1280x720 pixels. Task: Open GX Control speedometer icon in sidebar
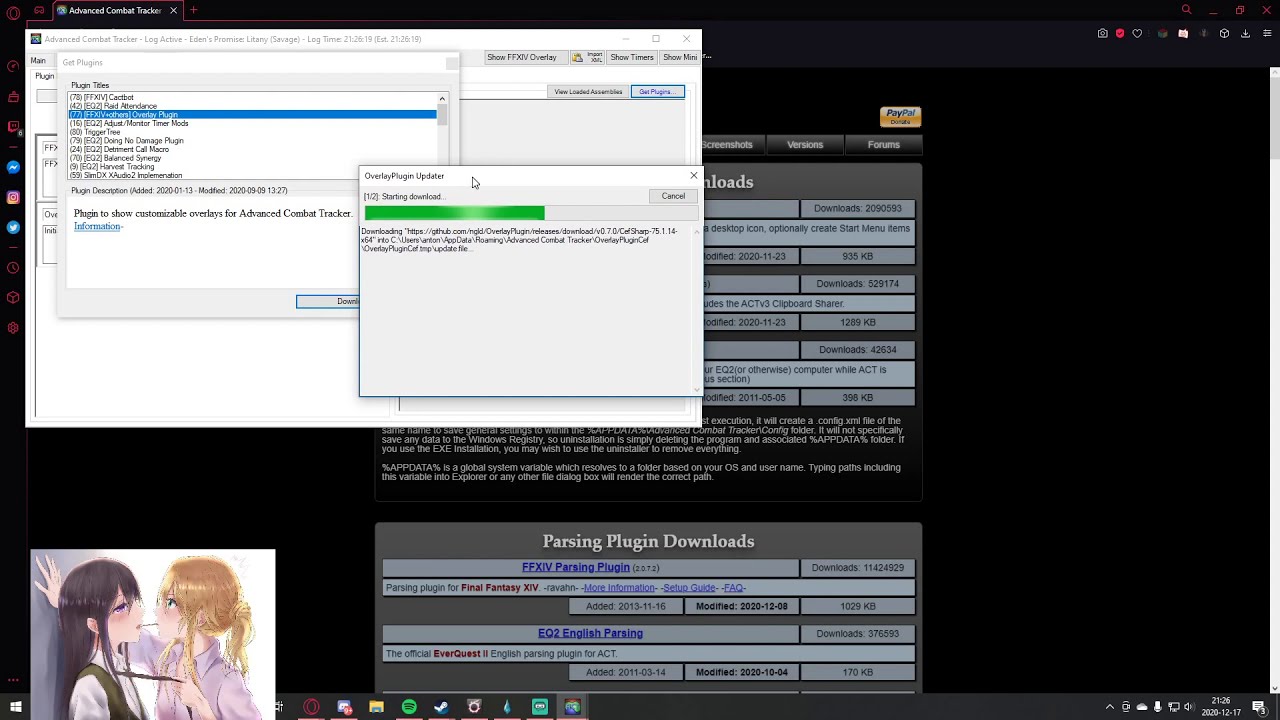[x=13, y=67]
